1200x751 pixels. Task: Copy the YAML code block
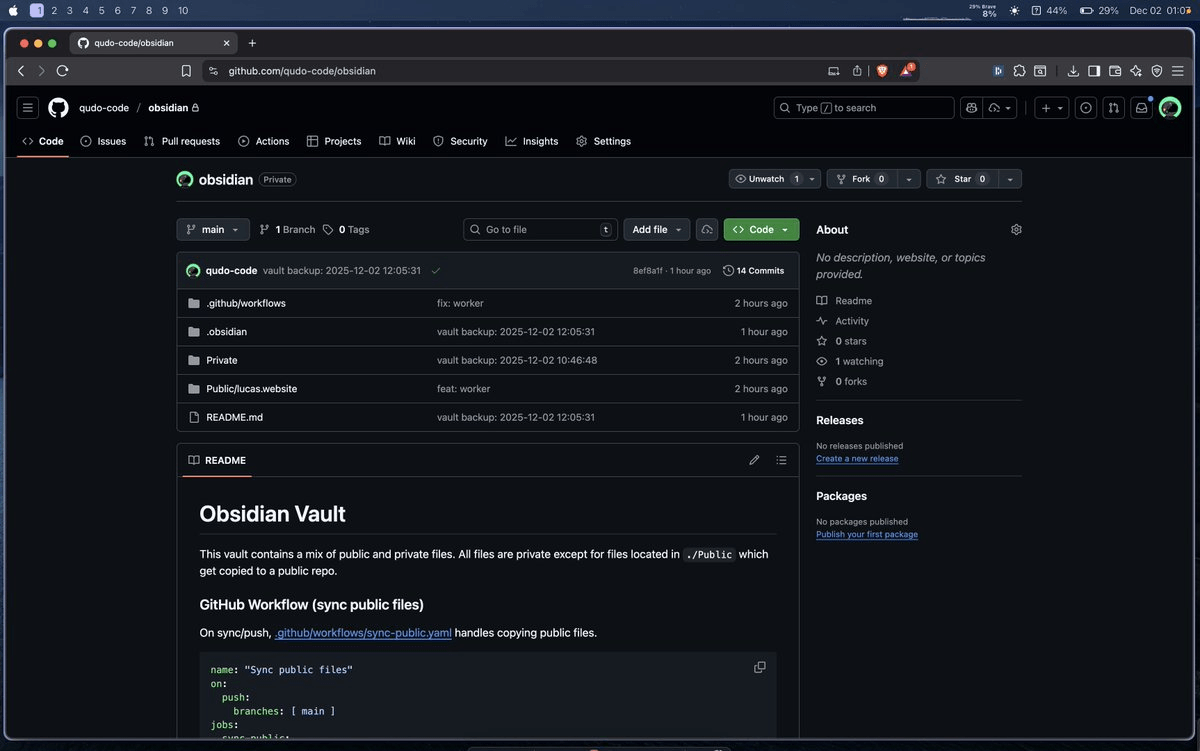pos(759,667)
